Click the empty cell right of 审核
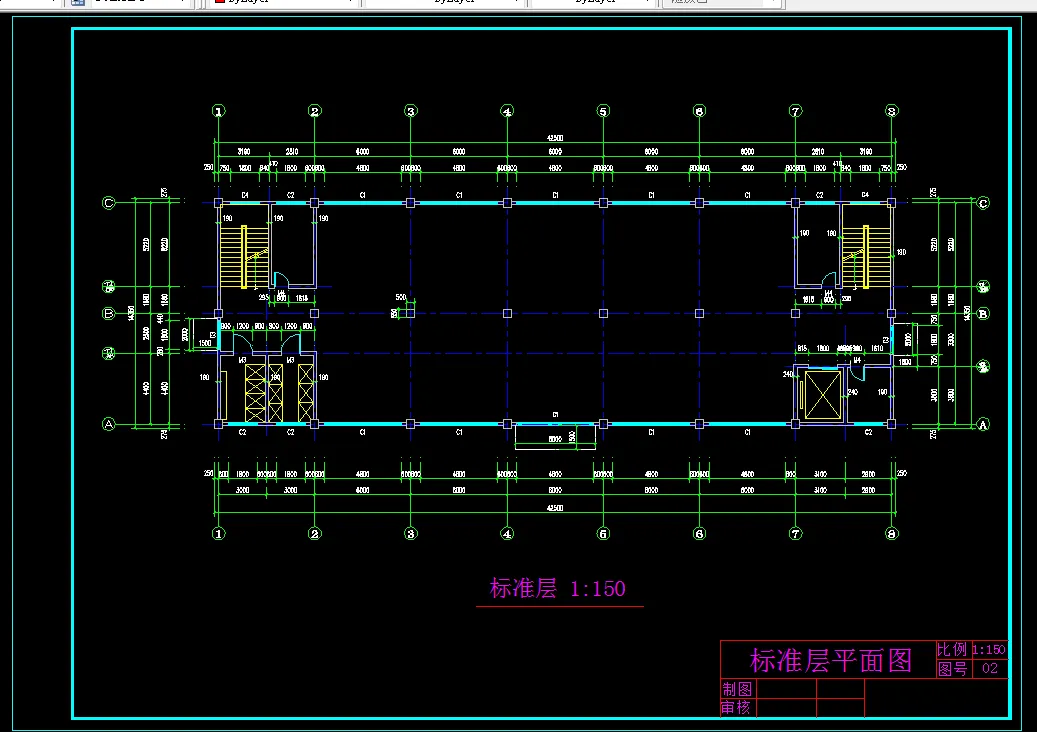This screenshot has width=1037, height=732. 786,708
